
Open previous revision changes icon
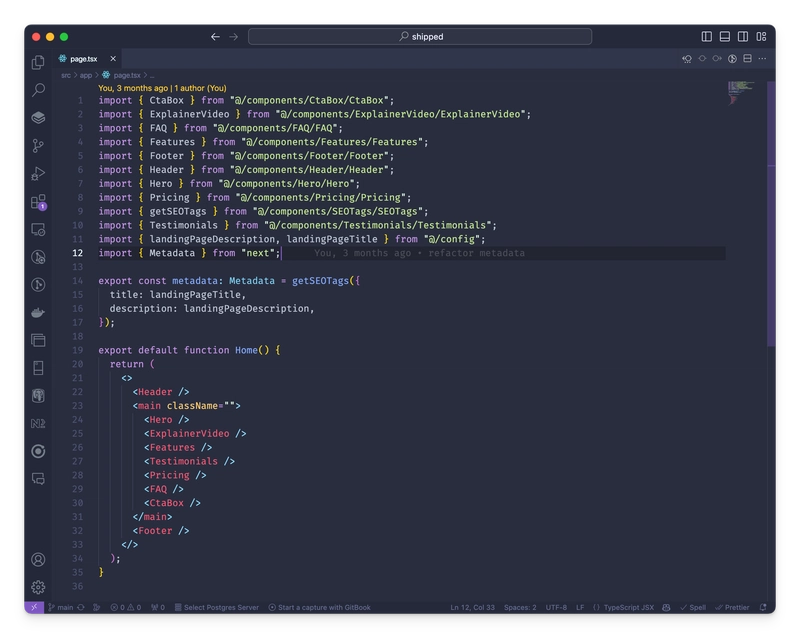[x=687, y=59]
